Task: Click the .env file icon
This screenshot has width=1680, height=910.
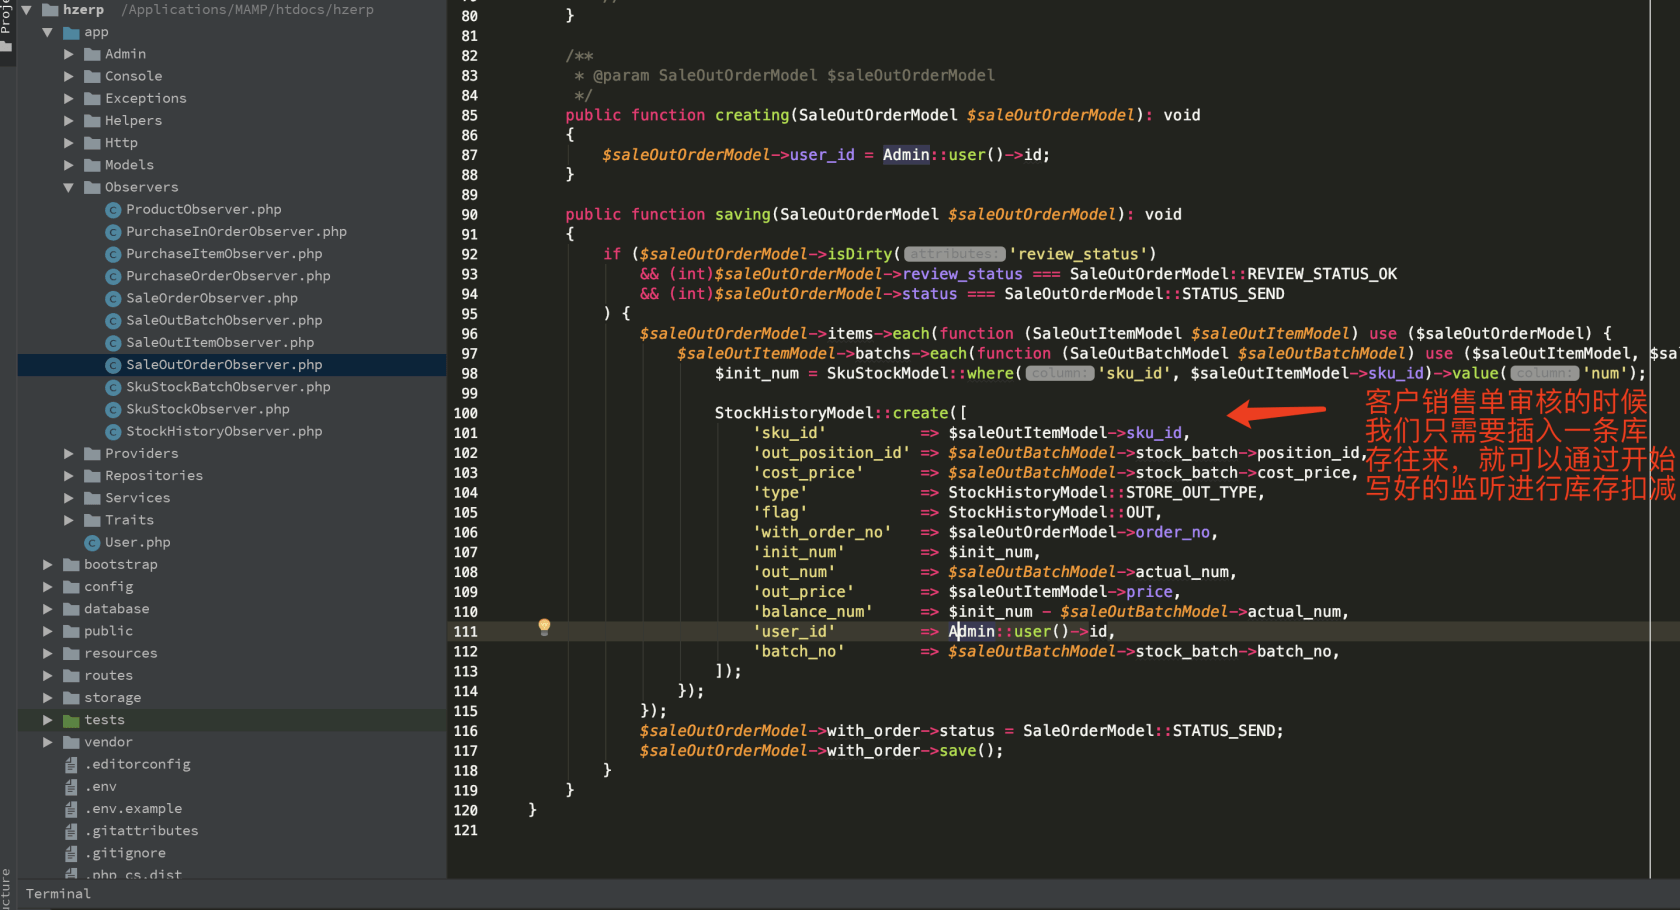Action: [x=71, y=787]
